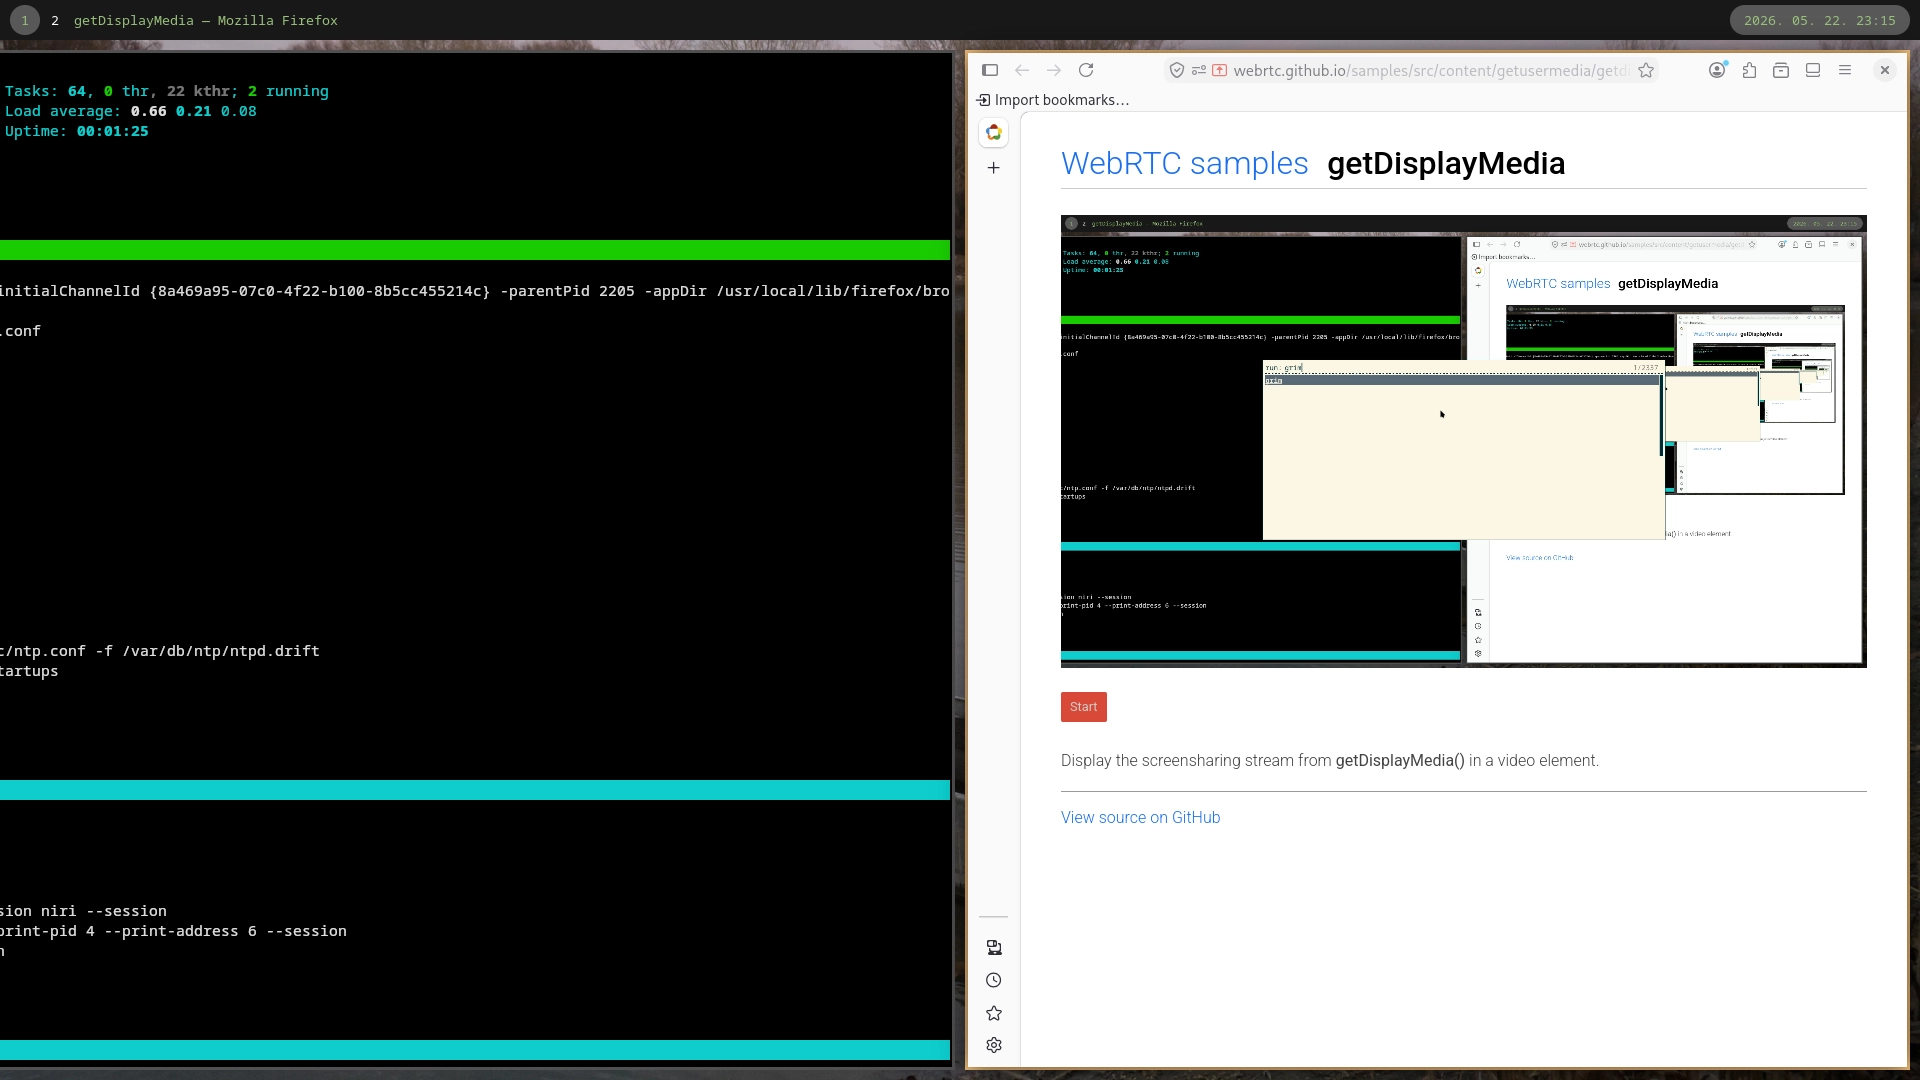1920x1080 pixels.
Task: Open the site permissions icon in address bar
Action: coord(1198,70)
